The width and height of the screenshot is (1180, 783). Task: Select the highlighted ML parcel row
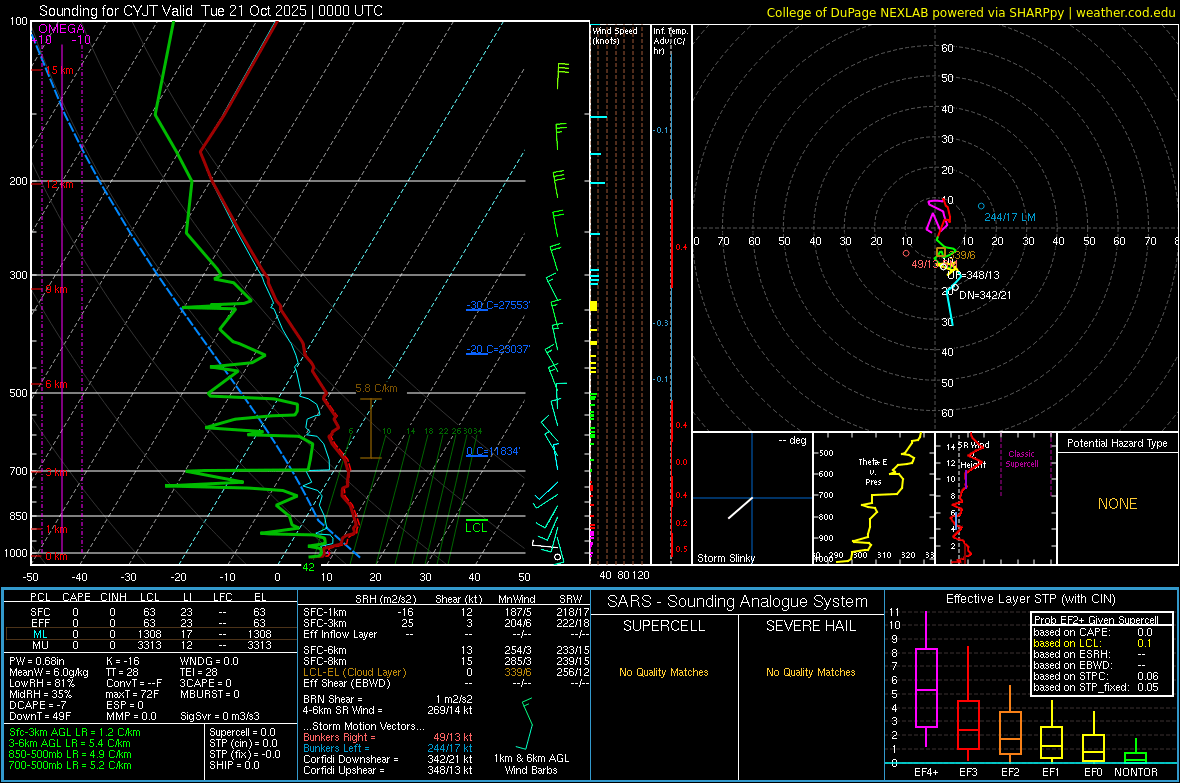coord(150,634)
